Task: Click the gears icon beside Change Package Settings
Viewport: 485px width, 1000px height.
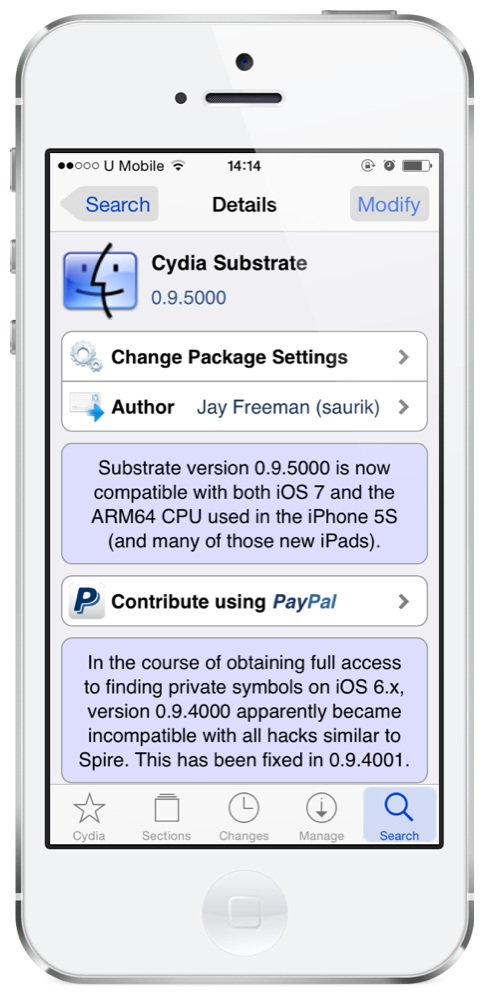Action: click(x=86, y=357)
